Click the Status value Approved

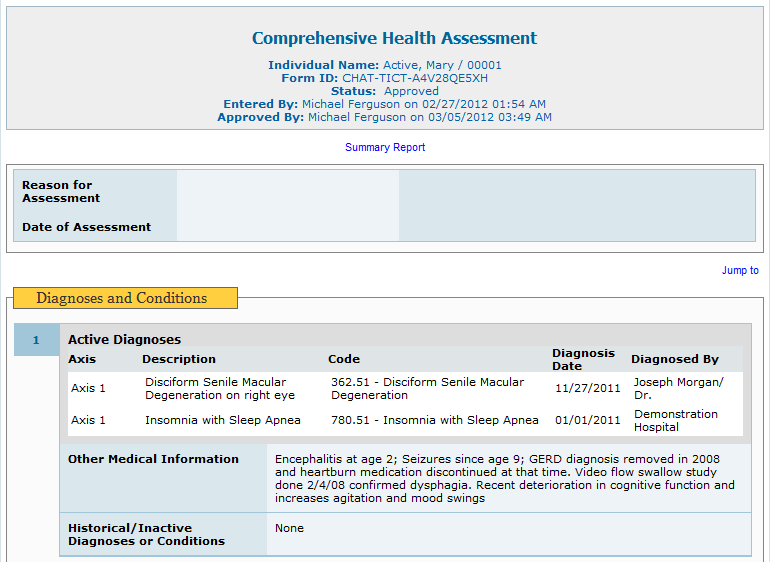(411, 91)
